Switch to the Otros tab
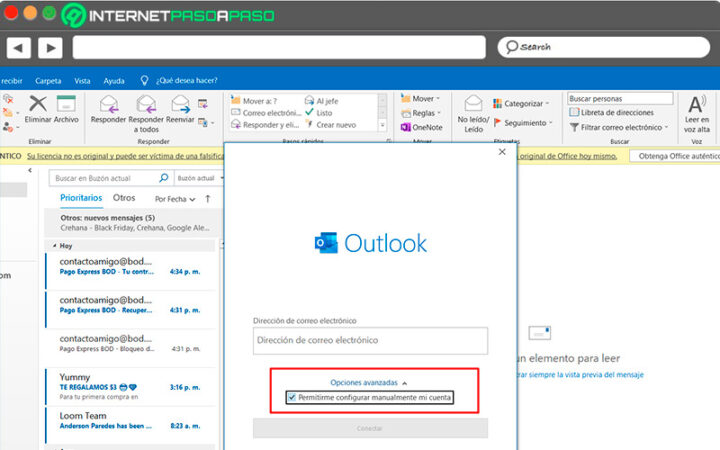The image size is (720, 450). point(124,198)
